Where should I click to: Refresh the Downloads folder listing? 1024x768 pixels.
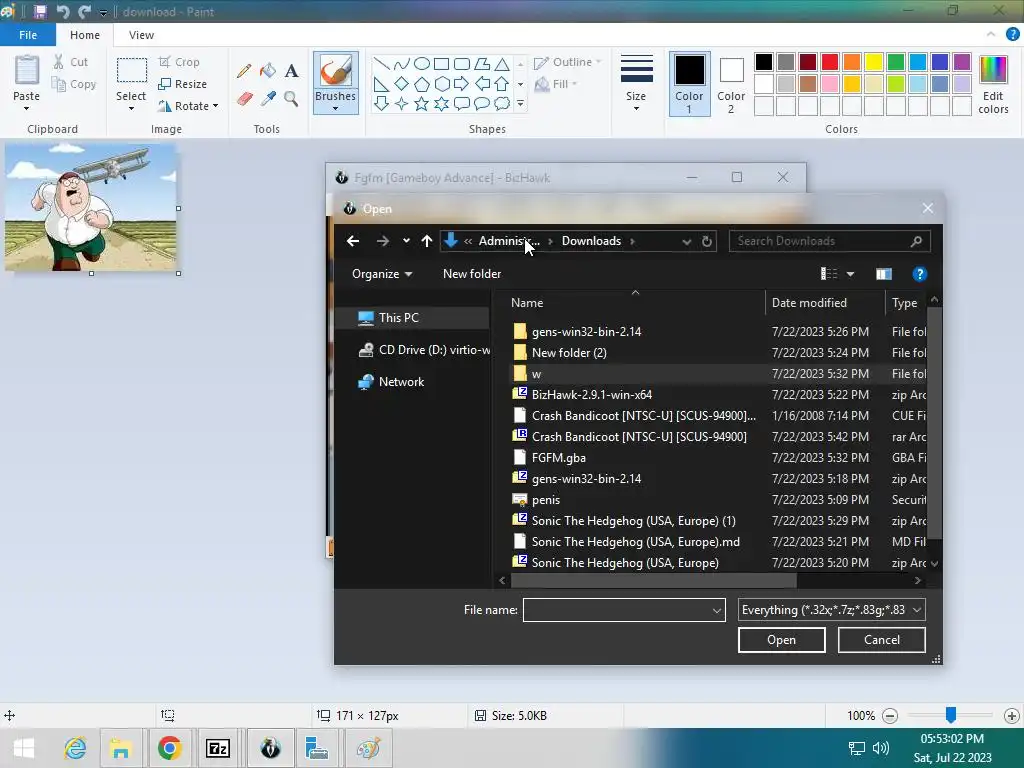(x=707, y=241)
